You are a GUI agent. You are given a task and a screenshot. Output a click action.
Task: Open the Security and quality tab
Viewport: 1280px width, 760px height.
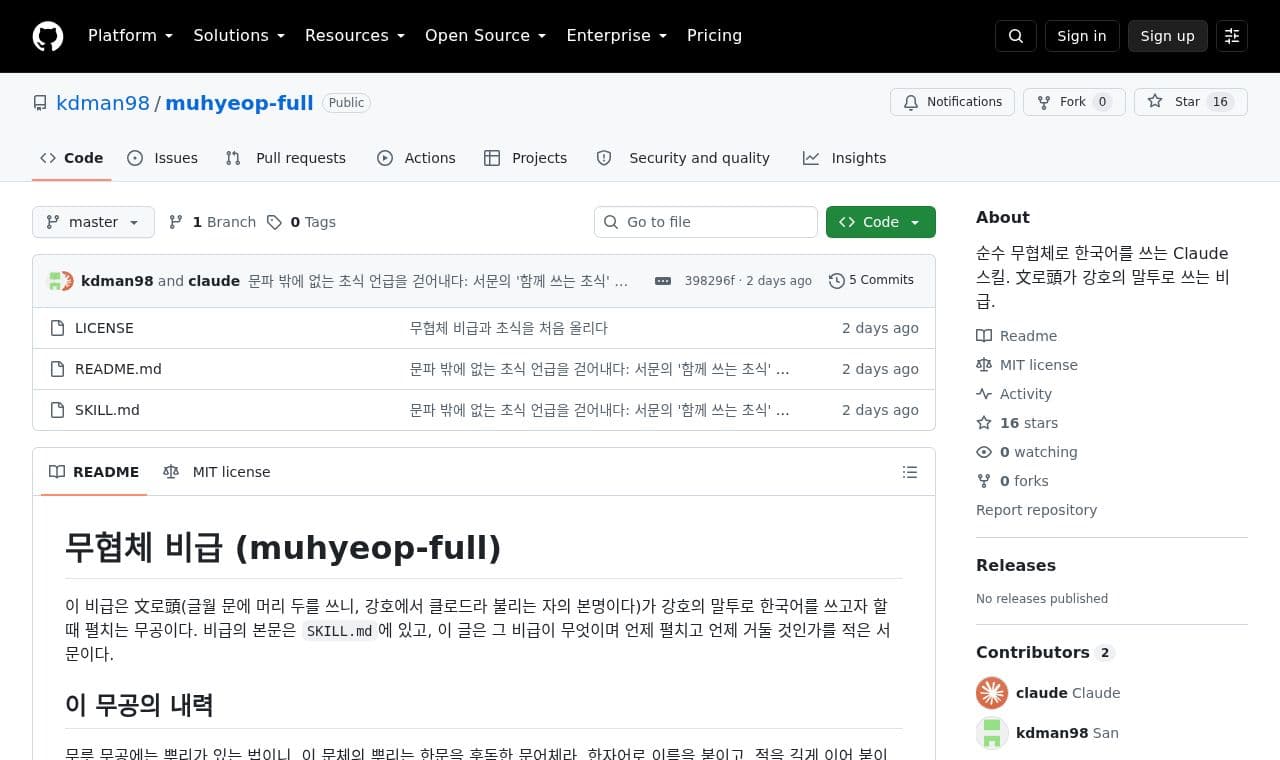tap(683, 158)
